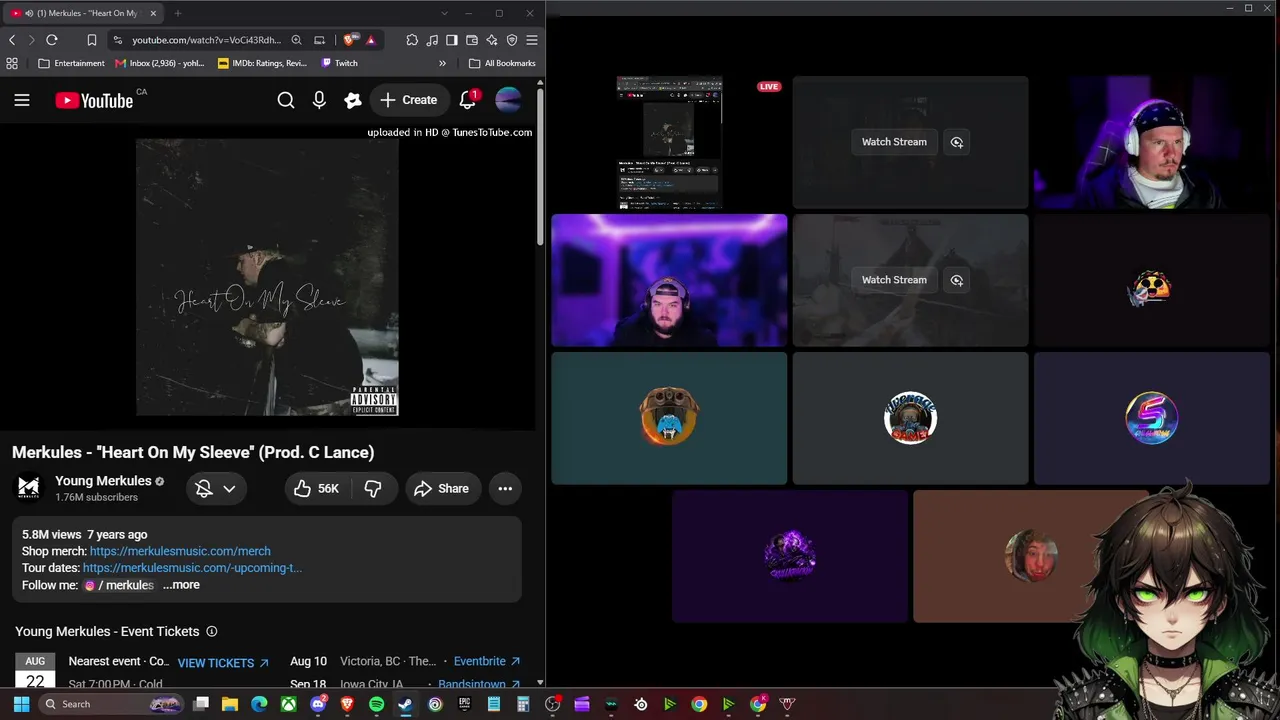
Task: Click the YouTube page scrollbar
Action: [x=540, y=166]
